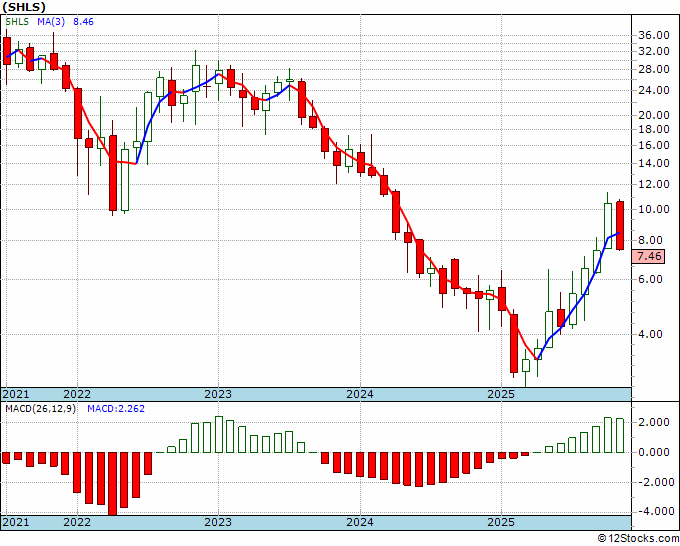Click the MACD:2.262 value label
Screen dimensions: 680x546
(x=116, y=409)
